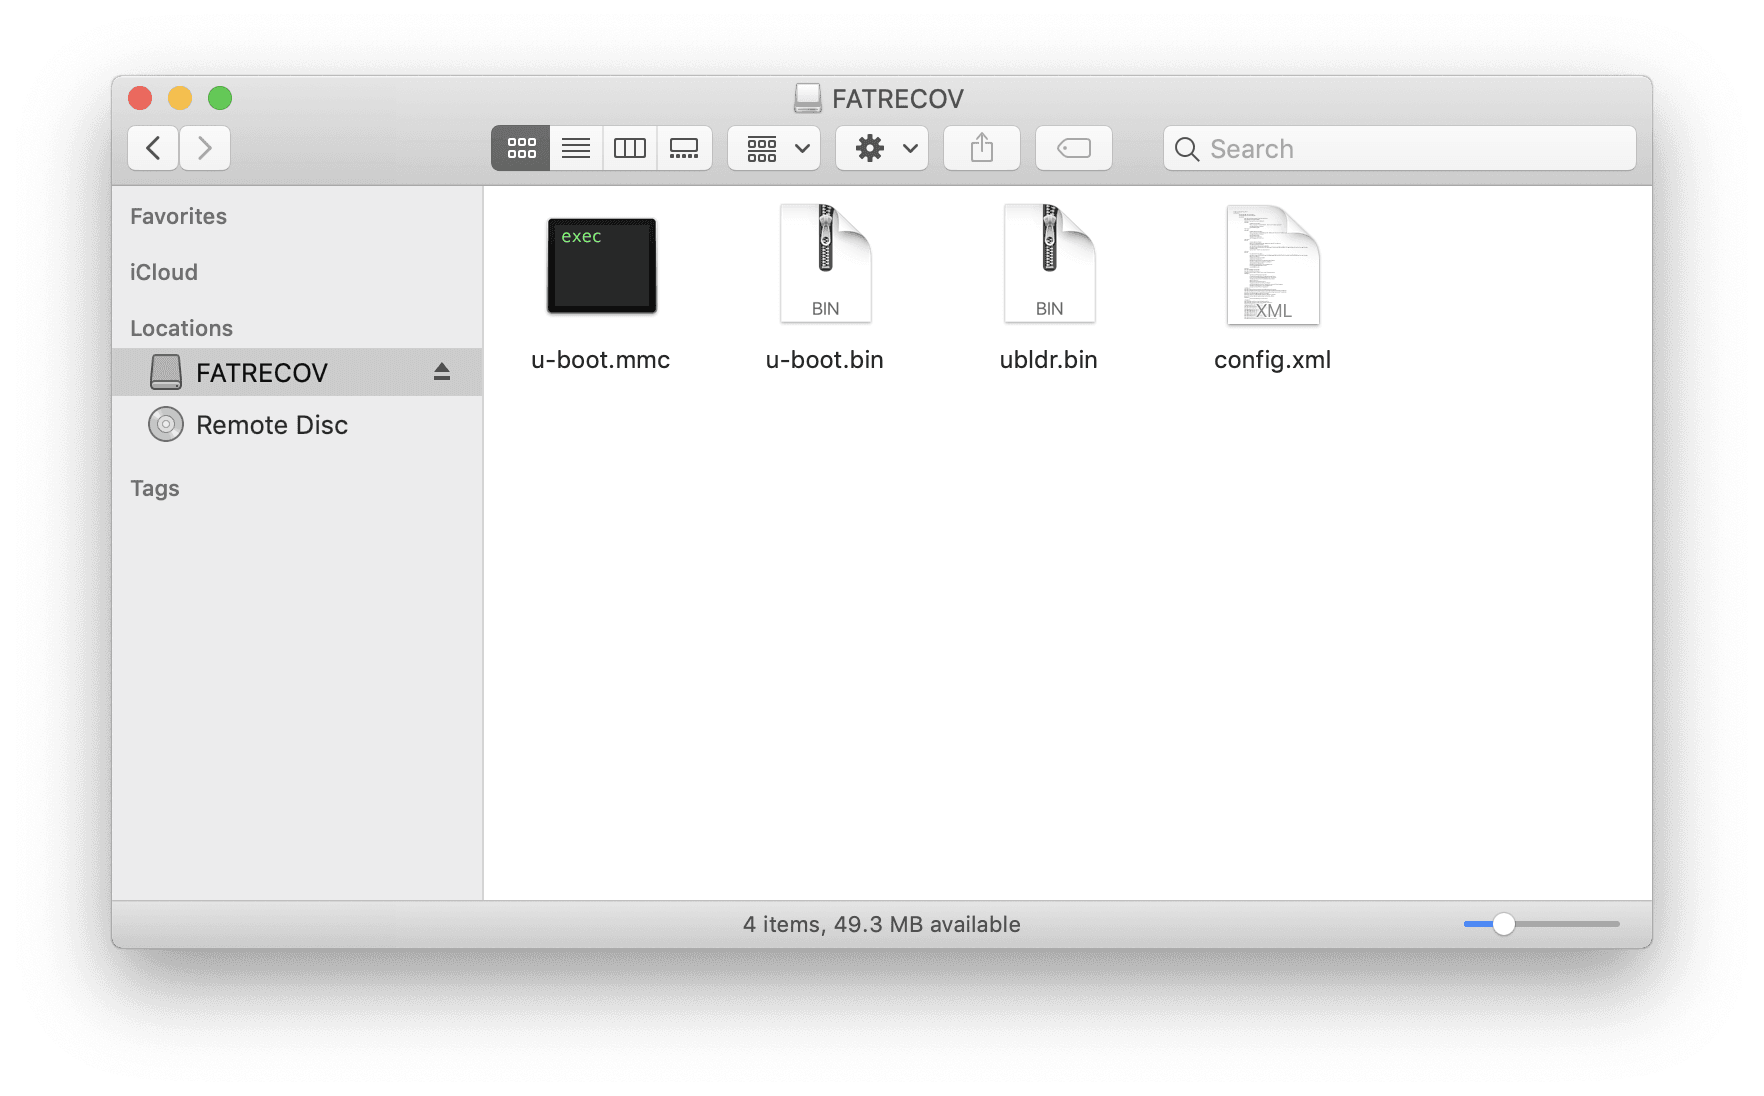Click the FATRECOV window title text
1764x1096 pixels.
click(x=898, y=99)
